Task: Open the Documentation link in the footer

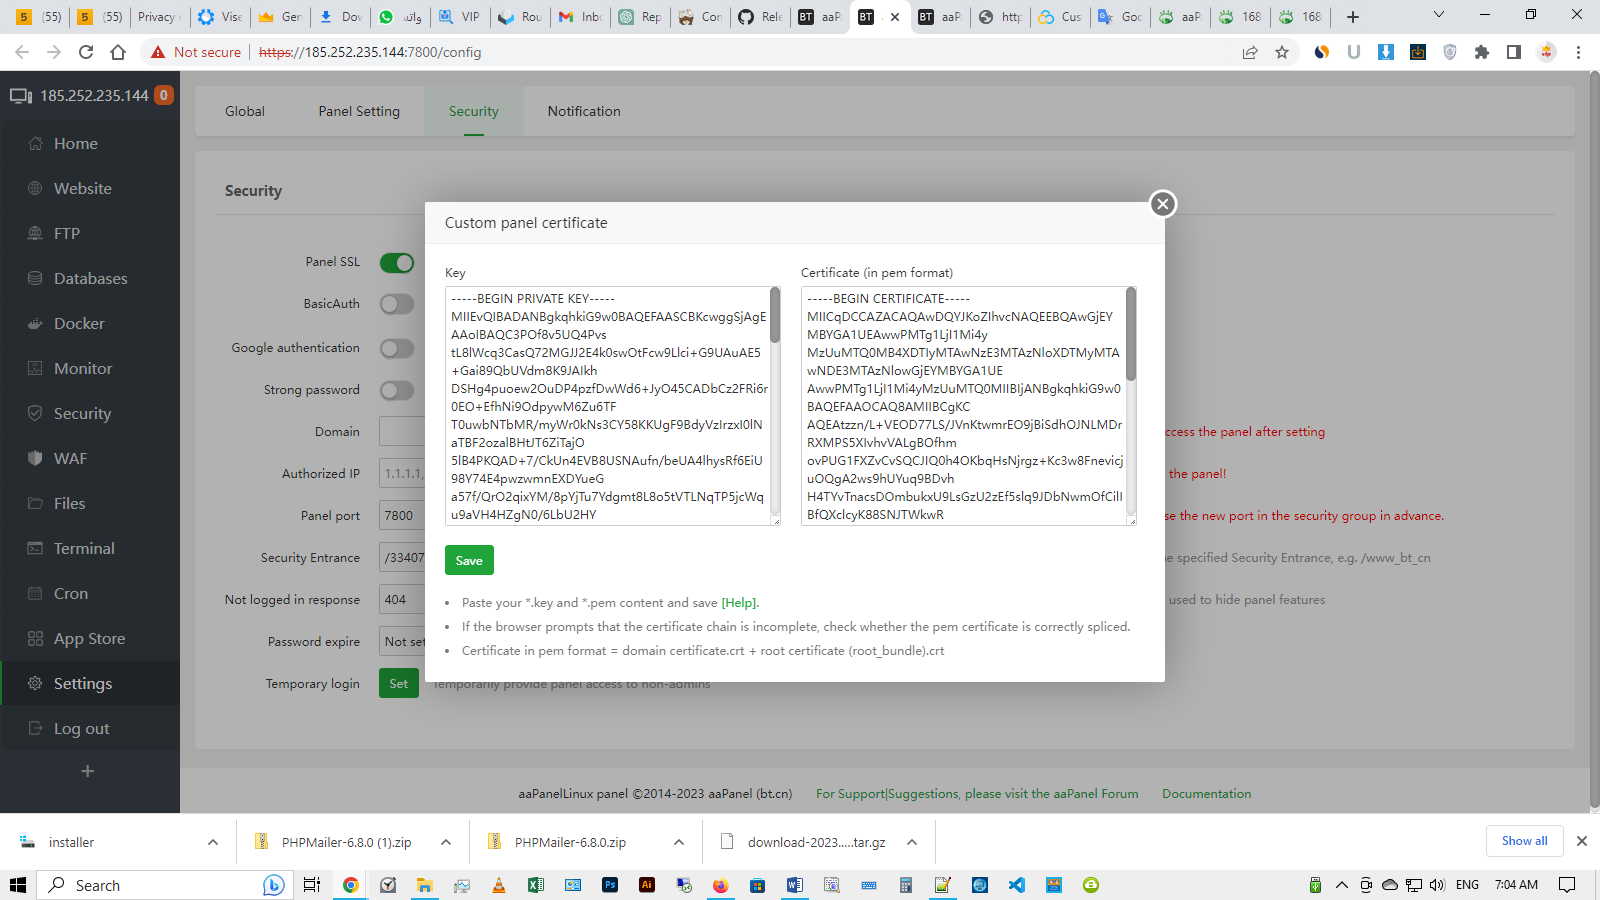Action: coord(1206,794)
